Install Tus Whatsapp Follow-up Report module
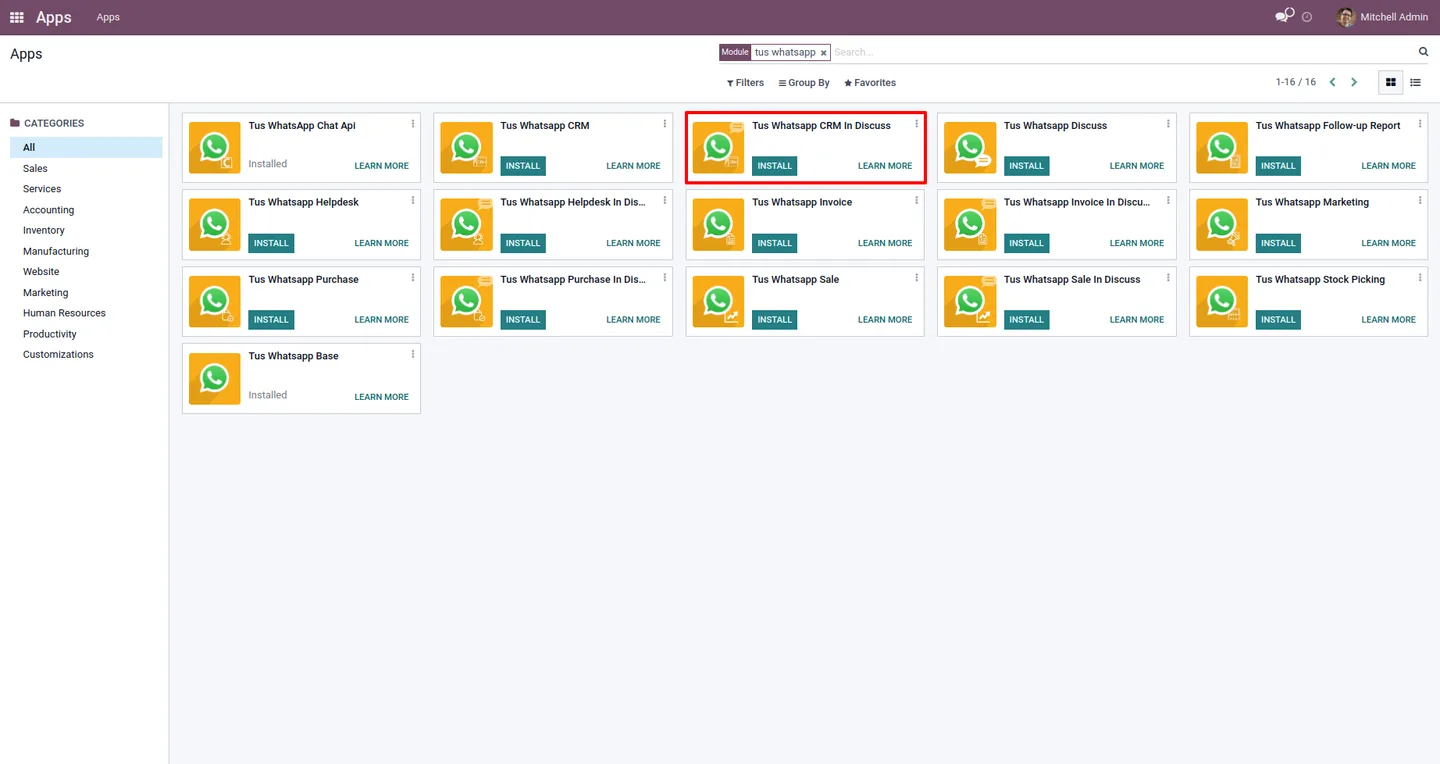The width and height of the screenshot is (1440, 764). click(x=1278, y=166)
